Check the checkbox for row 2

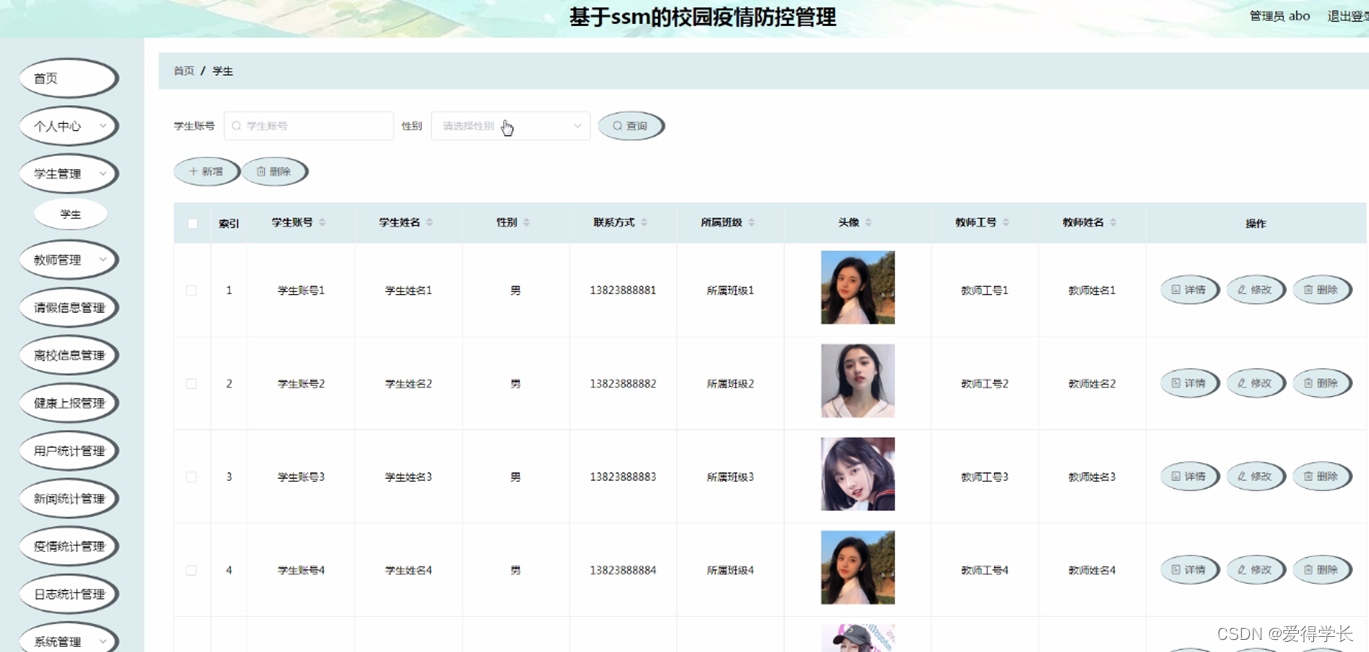[x=191, y=384]
